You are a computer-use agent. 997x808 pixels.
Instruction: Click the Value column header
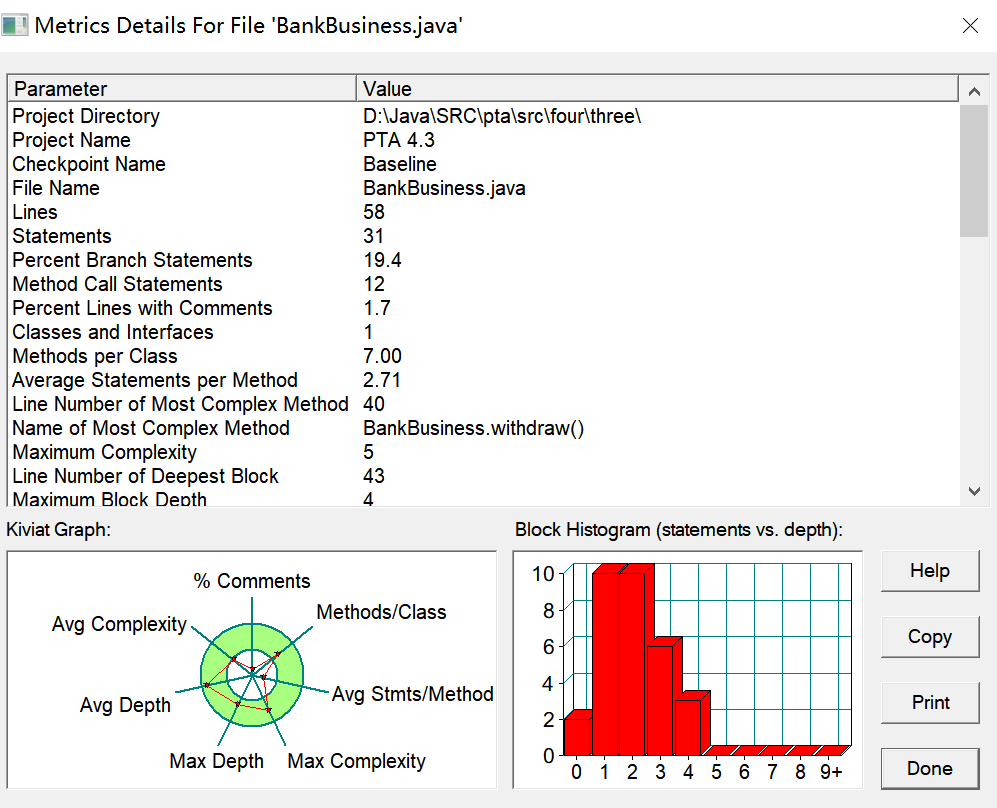click(657, 89)
